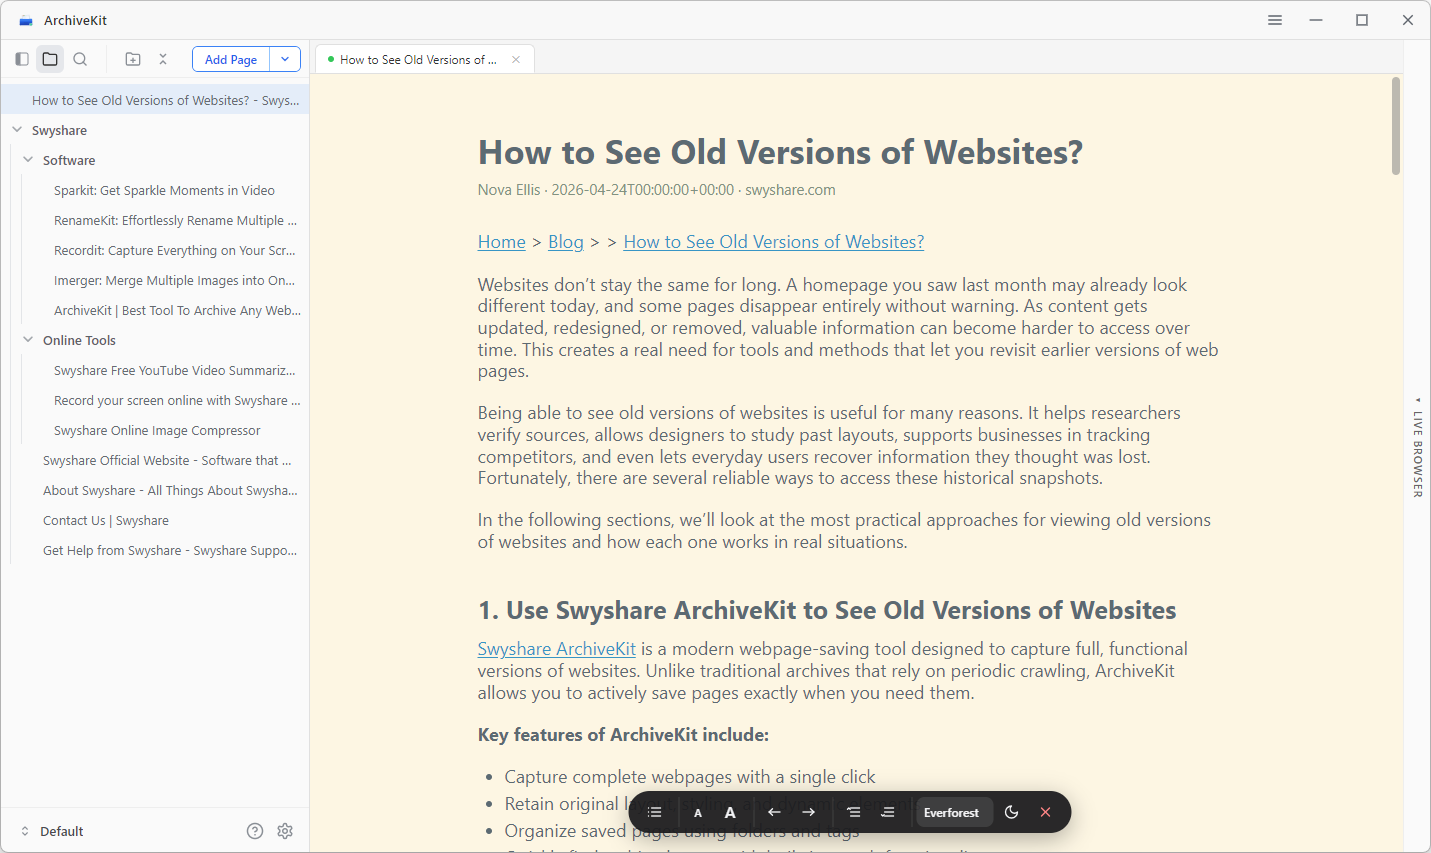1431x853 pixels.
Task: Follow the Blog breadcrumb link
Action: 565,242
